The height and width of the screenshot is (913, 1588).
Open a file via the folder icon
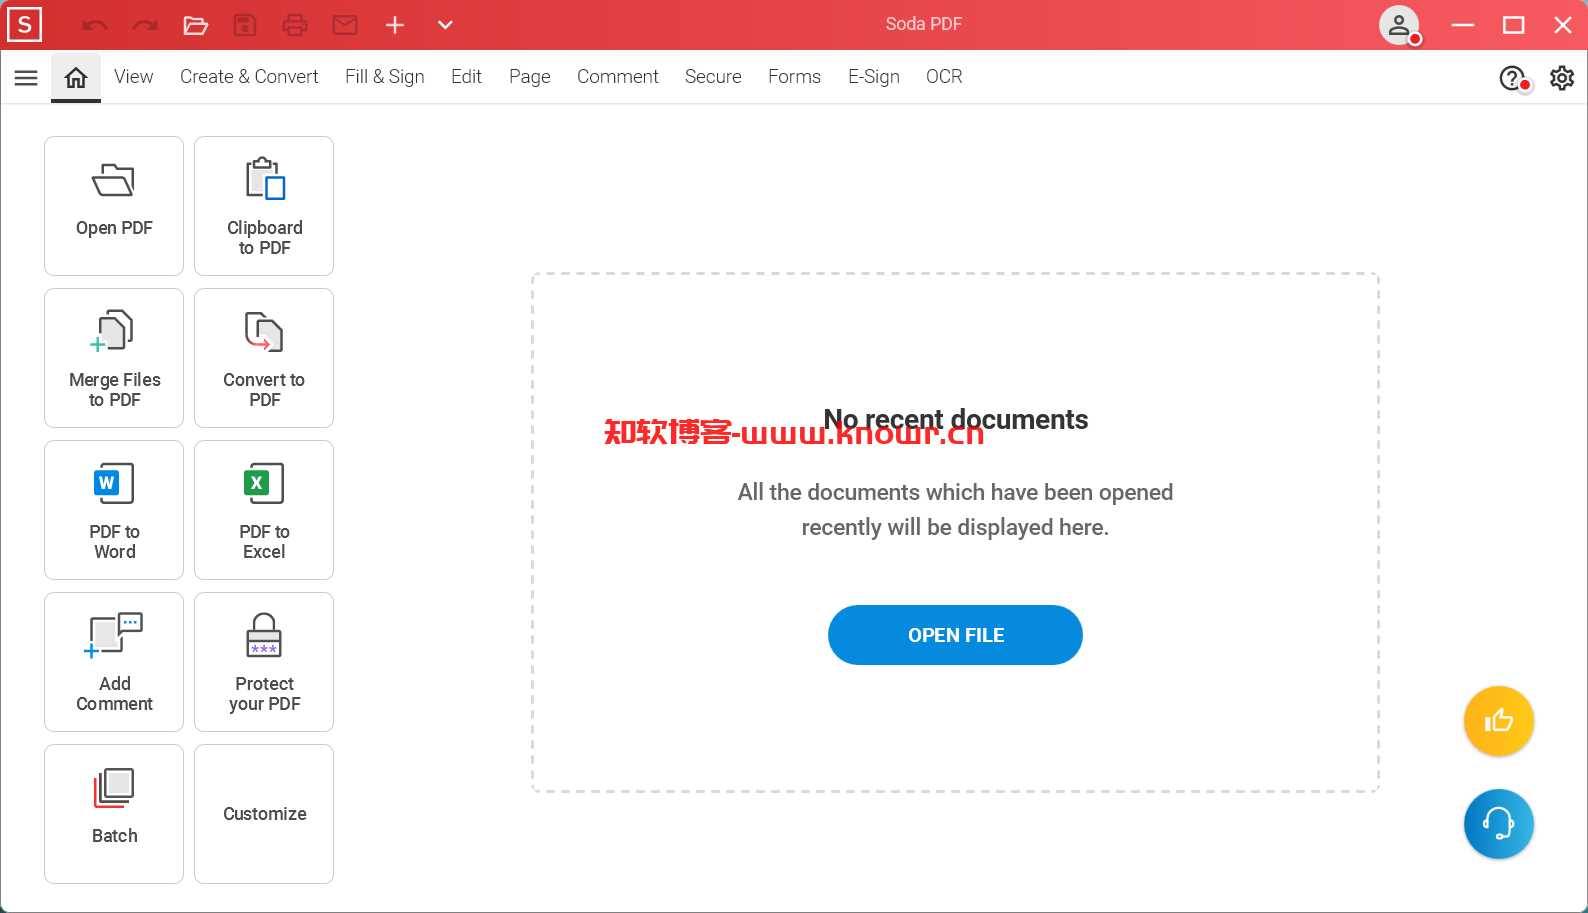tap(195, 25)
